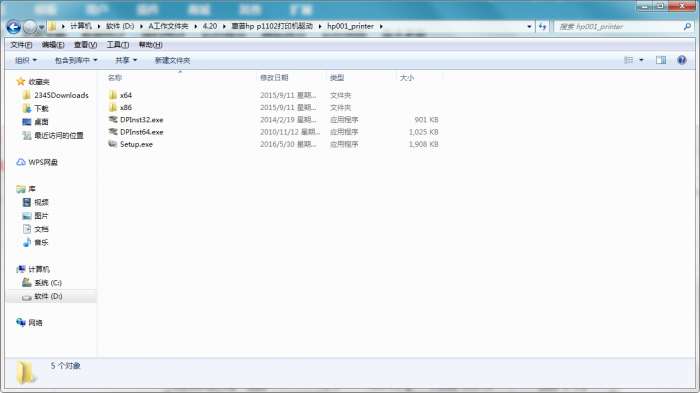700x393 pixels.
Task: Select the DPInst32.exe file
Action: pos(142,120)
